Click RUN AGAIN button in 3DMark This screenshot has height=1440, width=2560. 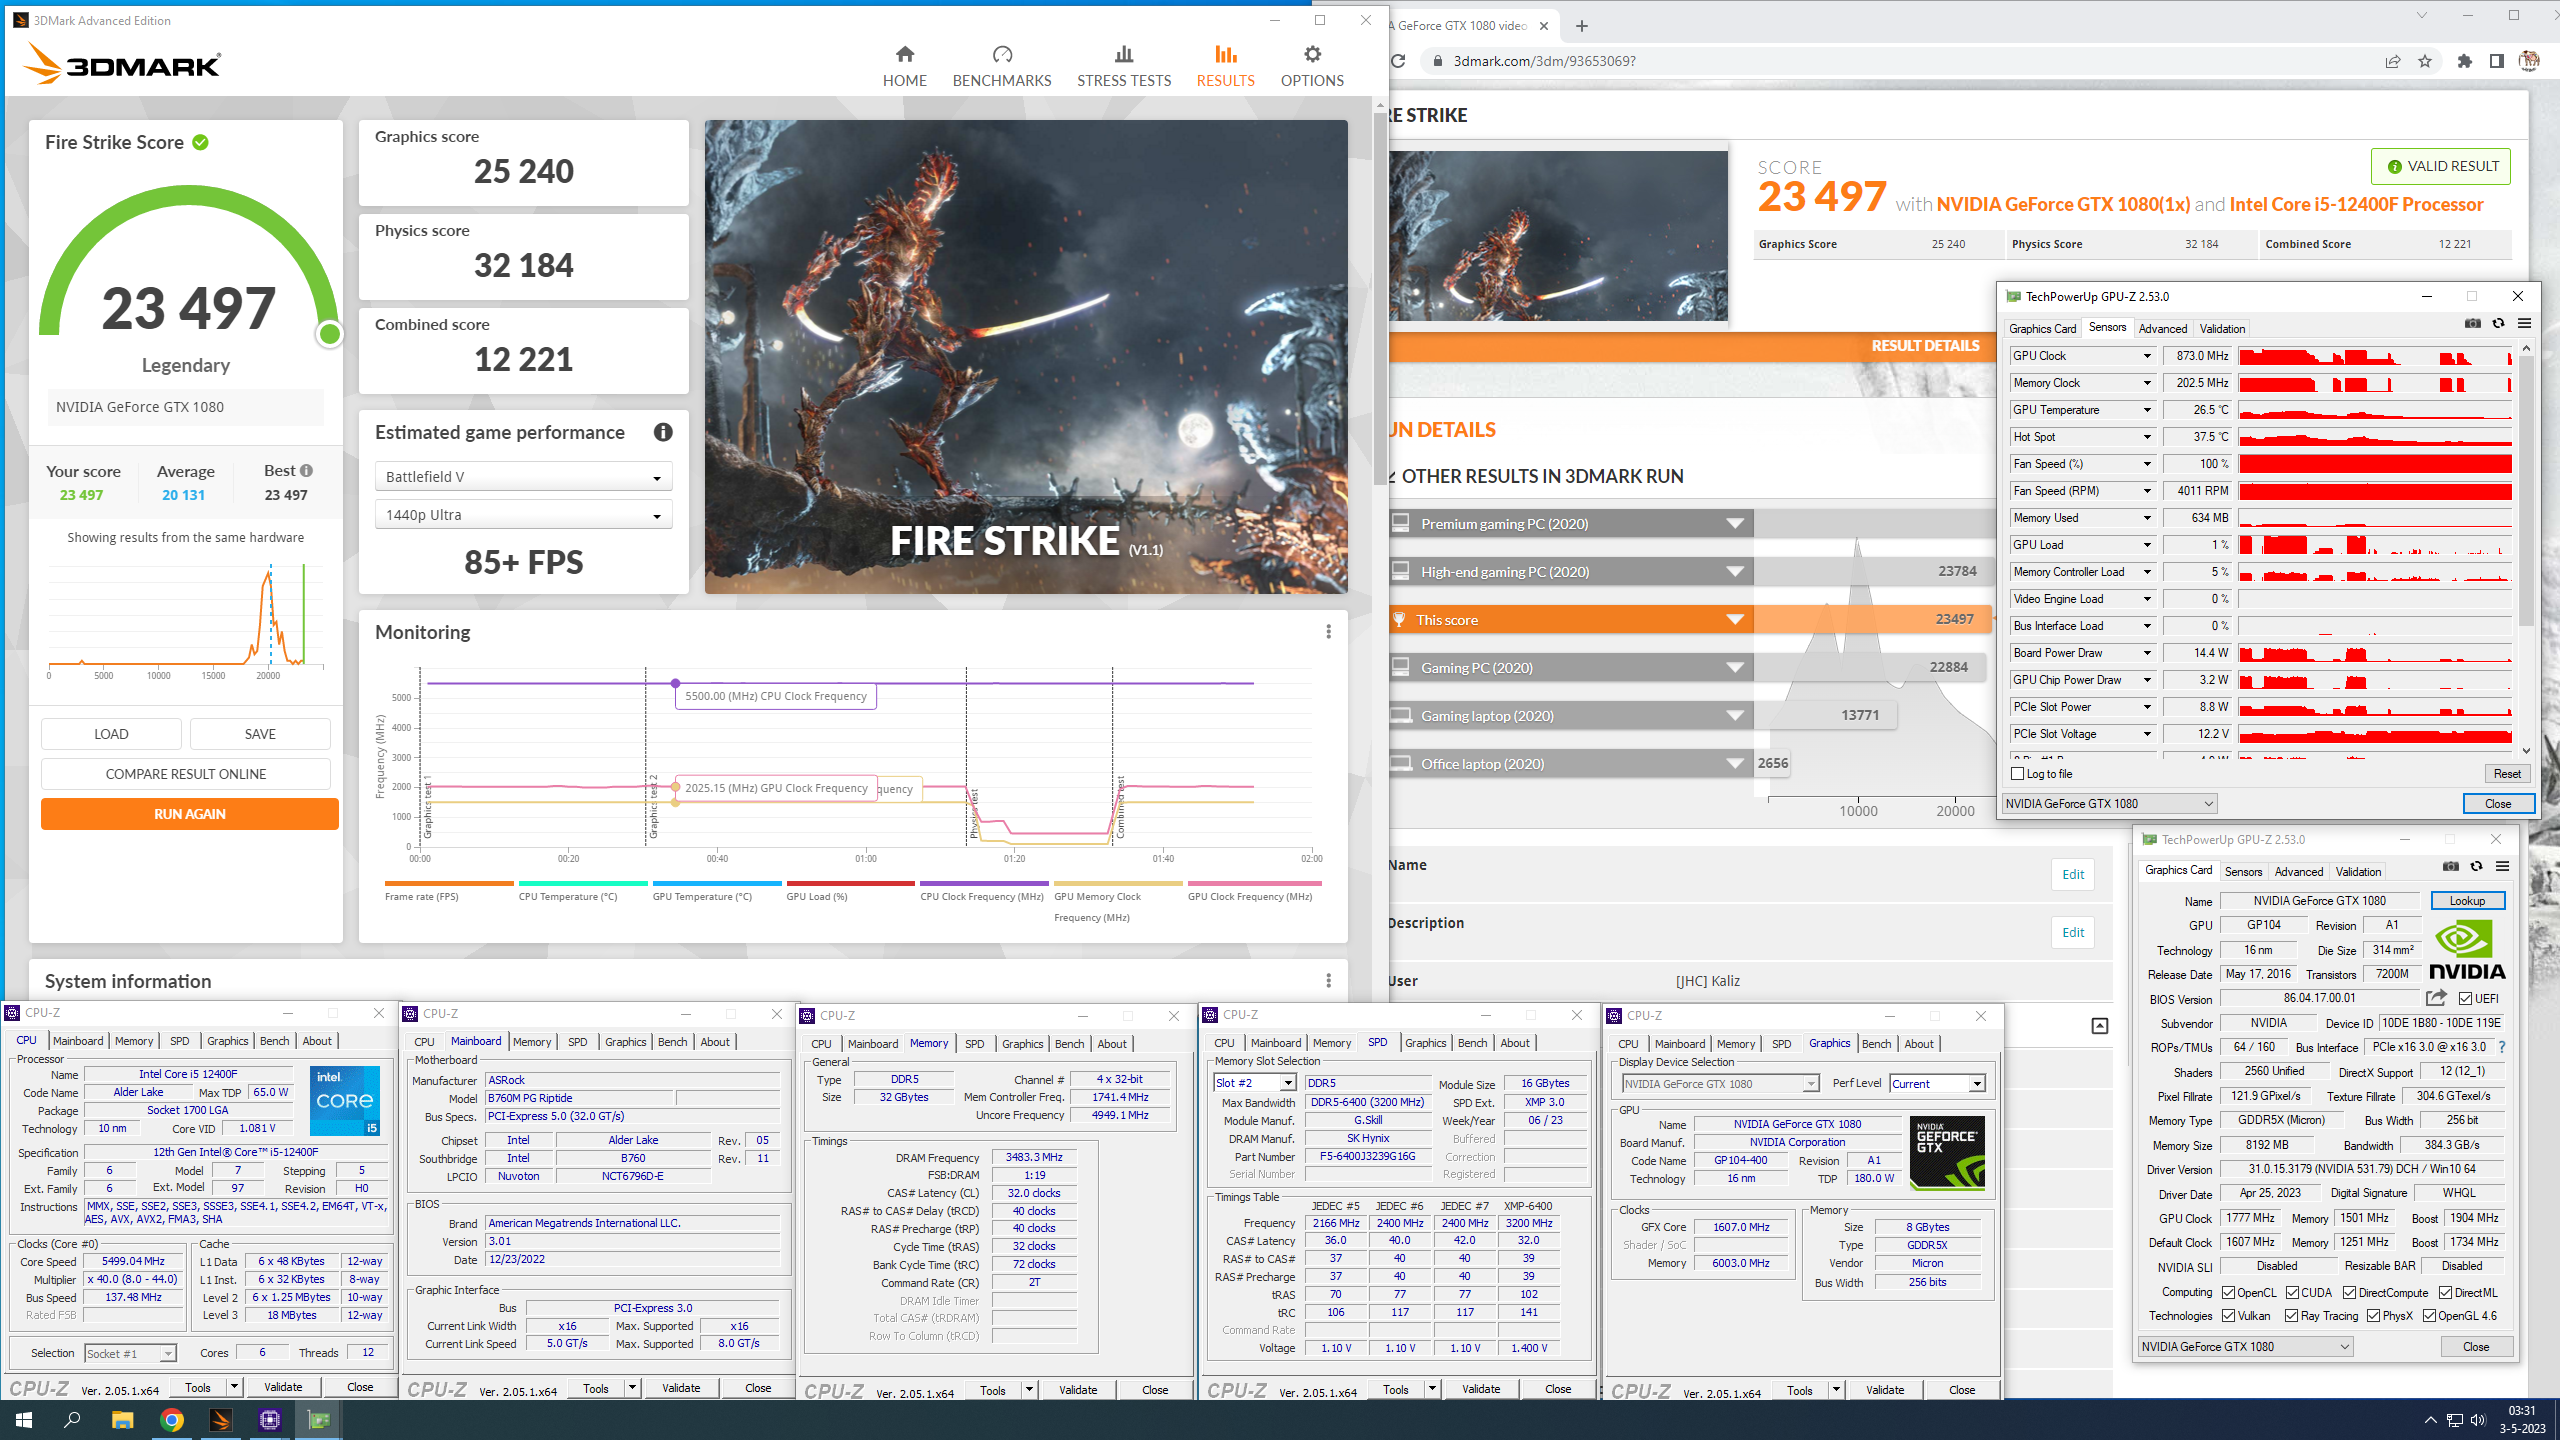click(x=189, y=814)
